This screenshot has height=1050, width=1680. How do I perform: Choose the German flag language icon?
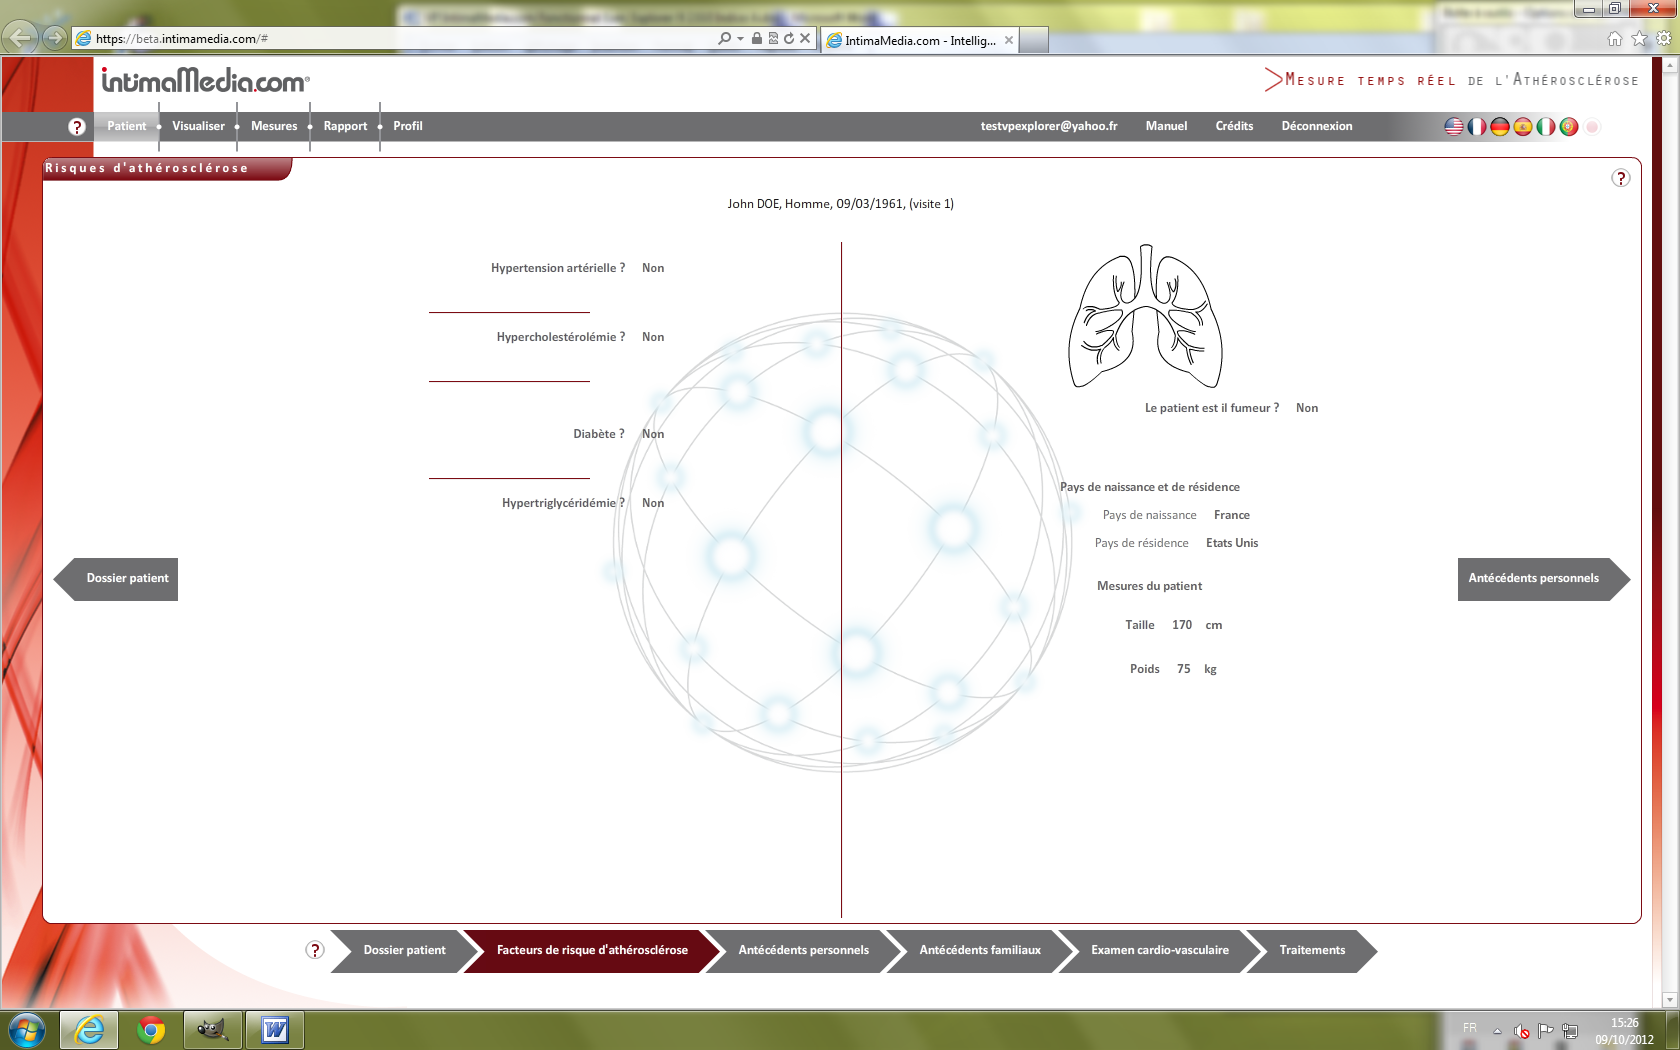1500,127
